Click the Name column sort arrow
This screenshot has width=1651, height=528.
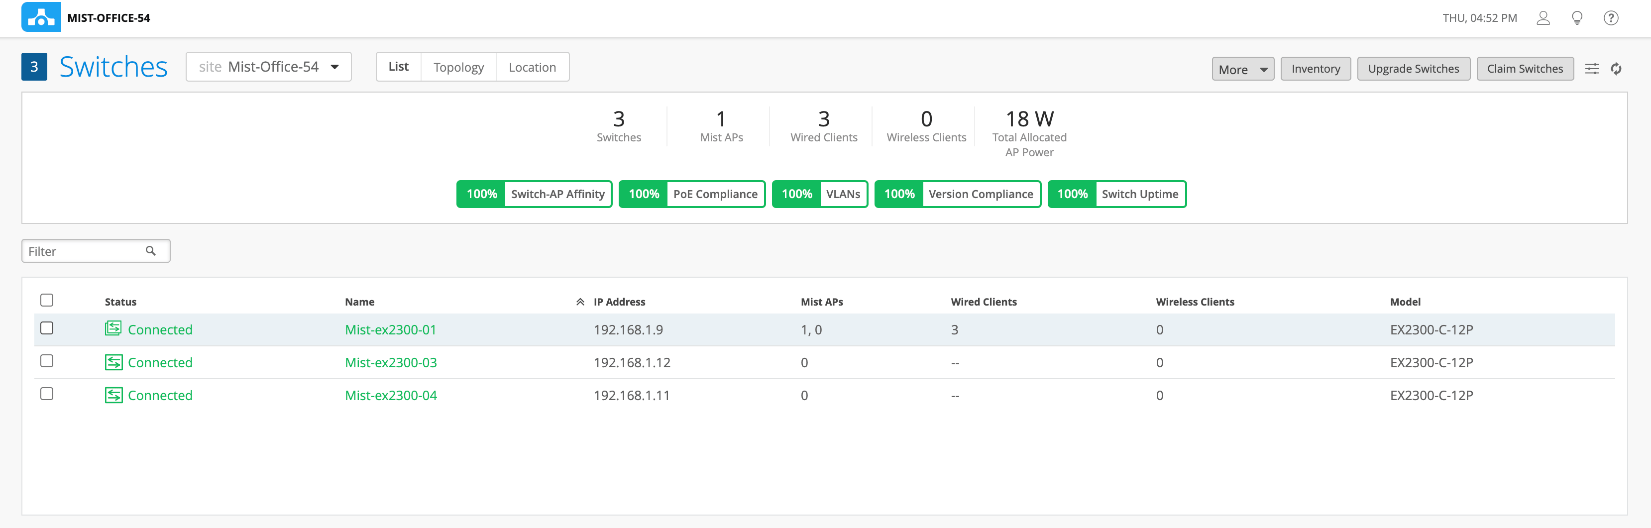click(x=580, y=302)
